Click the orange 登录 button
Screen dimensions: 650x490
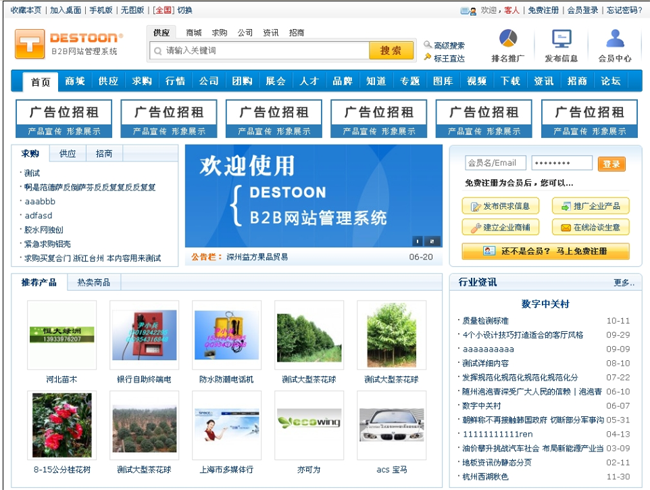coord(611,164)
